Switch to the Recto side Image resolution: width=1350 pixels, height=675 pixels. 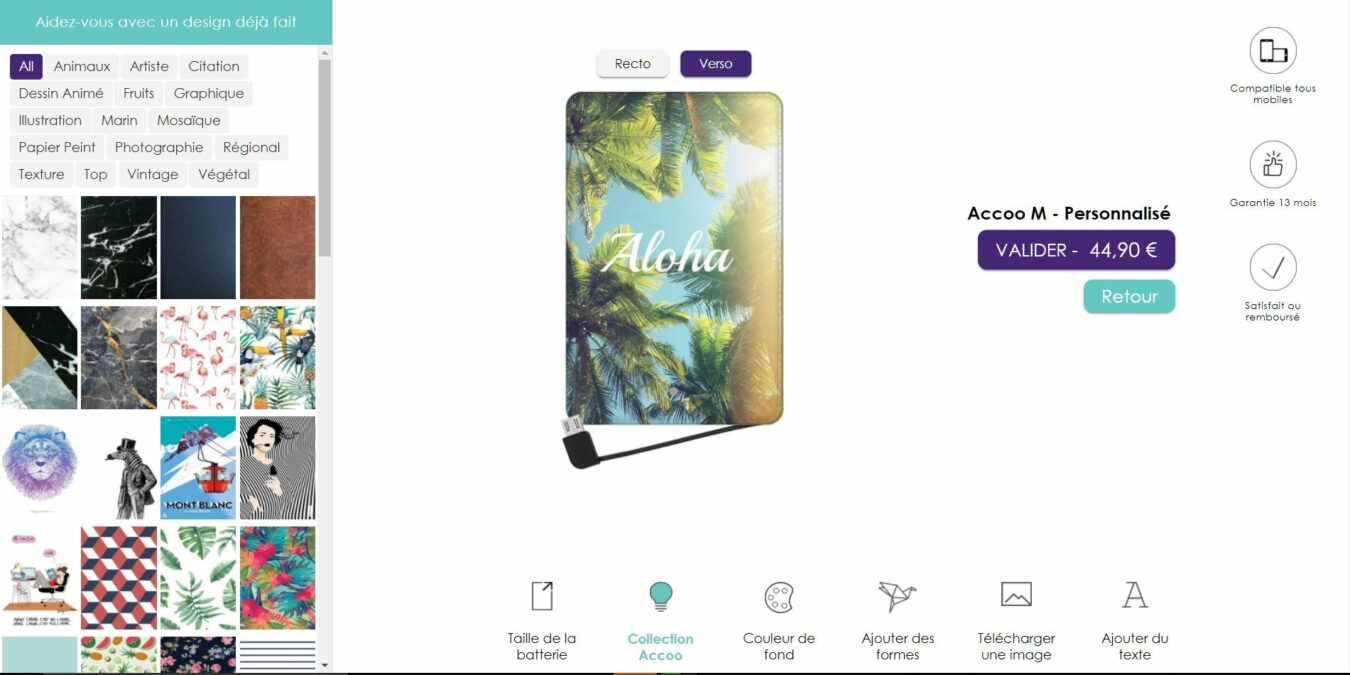click(632, 64)
